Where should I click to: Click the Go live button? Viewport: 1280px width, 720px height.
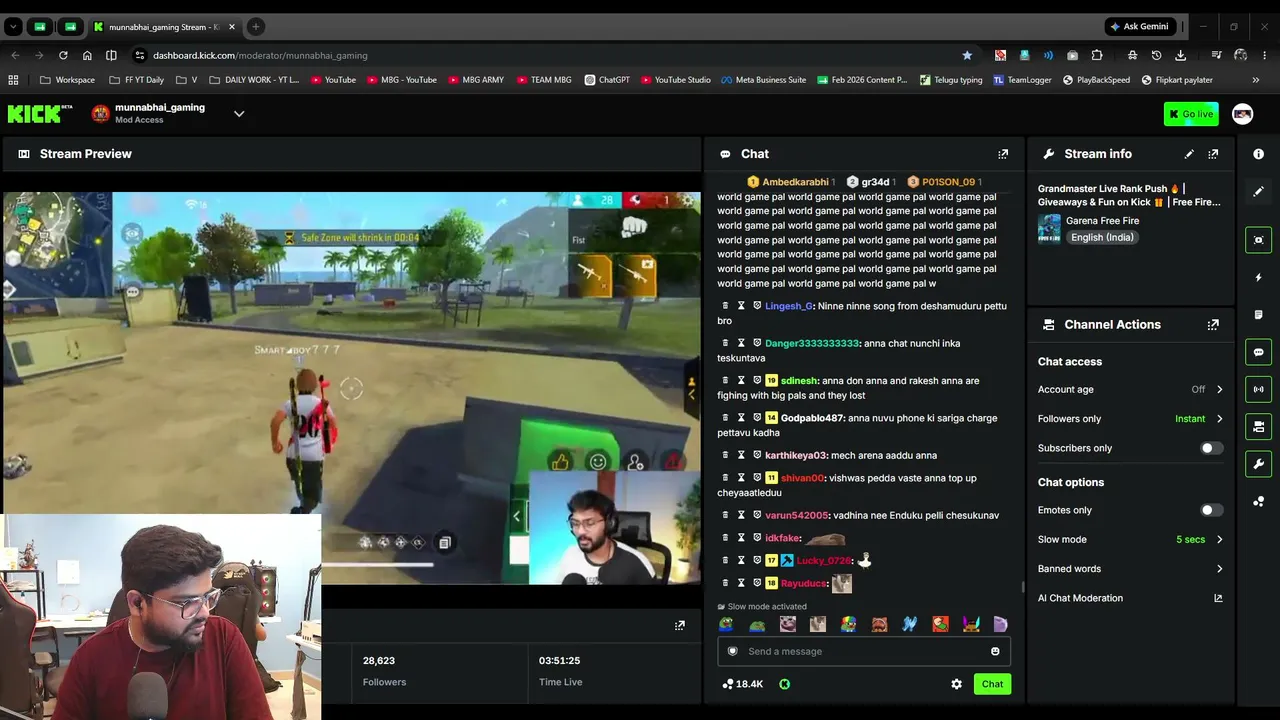(x=1191, y=114)
